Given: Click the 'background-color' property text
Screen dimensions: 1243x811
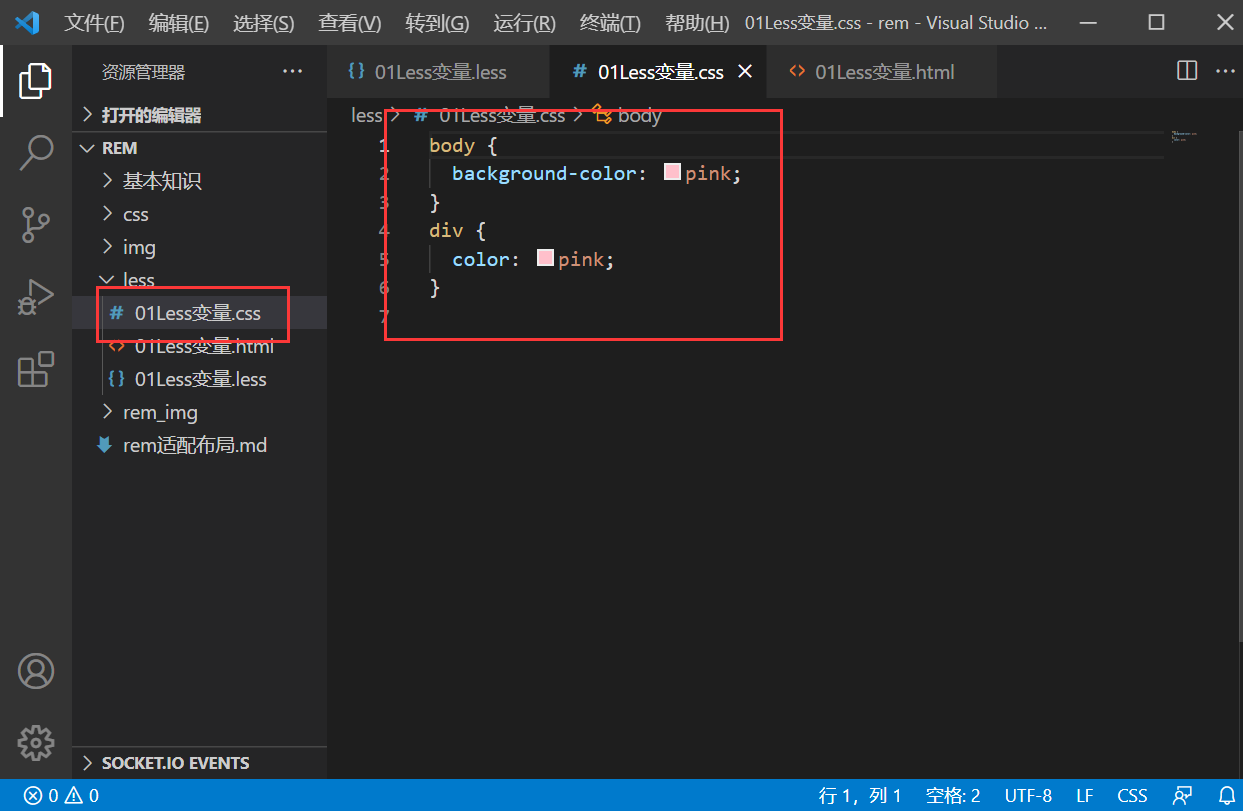Looking at the screenshot, I should pyautogui.click(x=543, y=173).
